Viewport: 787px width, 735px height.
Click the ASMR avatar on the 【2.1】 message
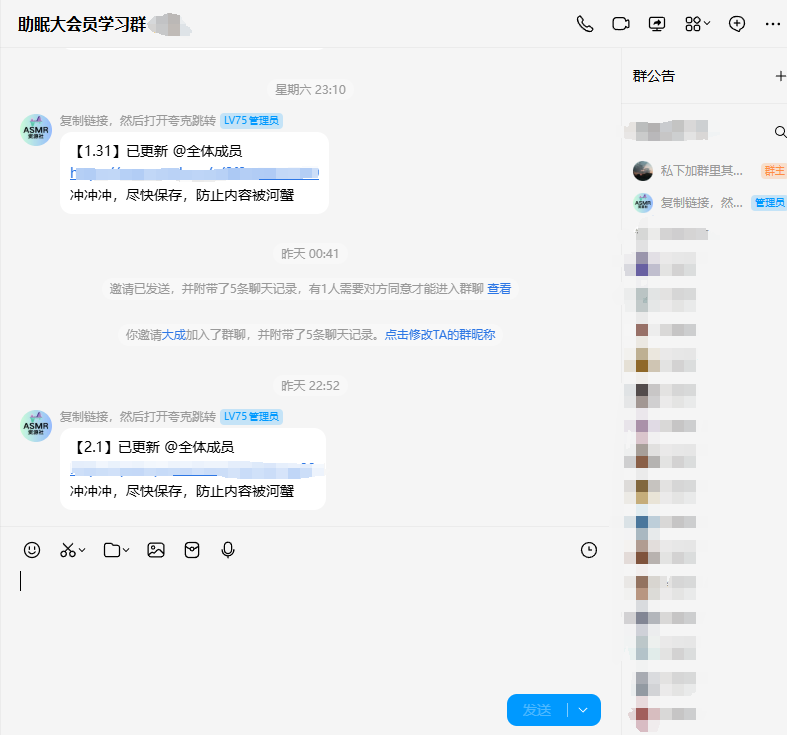coord(36,426)
